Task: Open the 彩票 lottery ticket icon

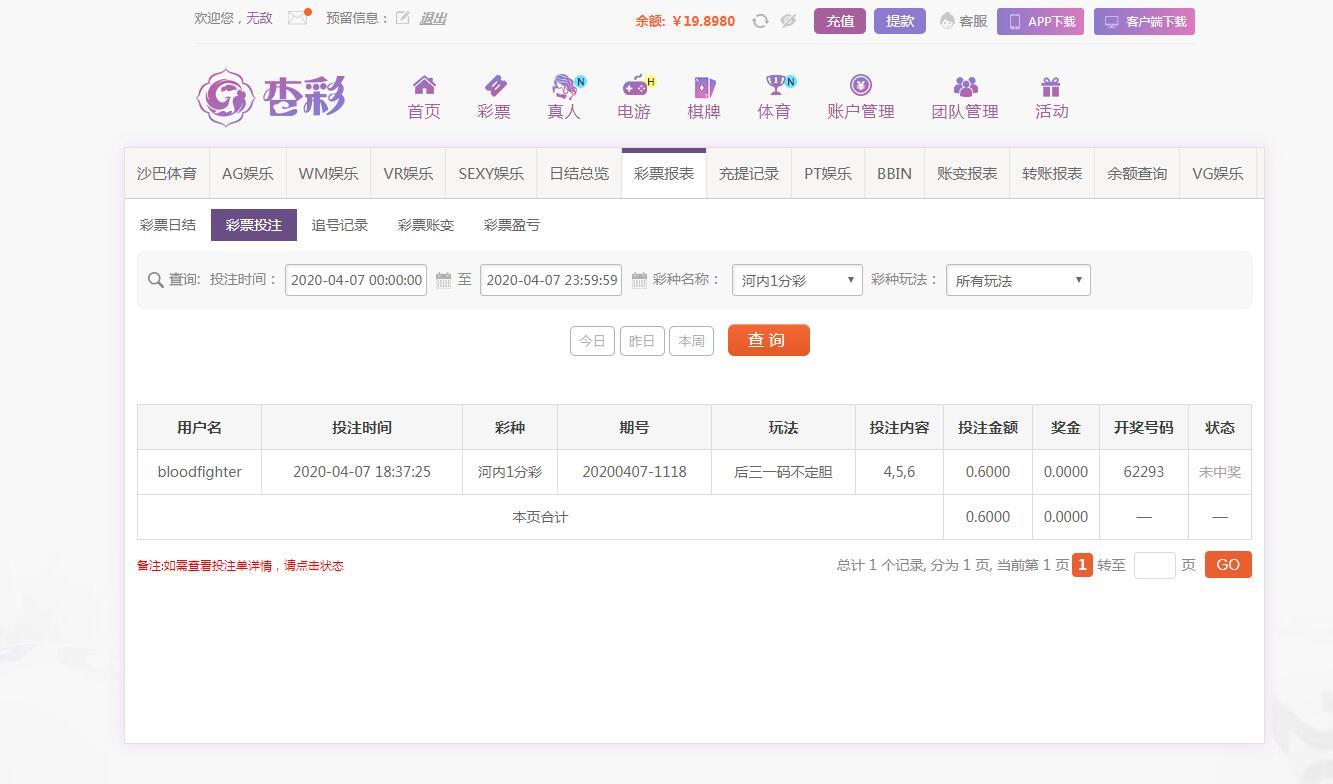Action: (494, 86)
